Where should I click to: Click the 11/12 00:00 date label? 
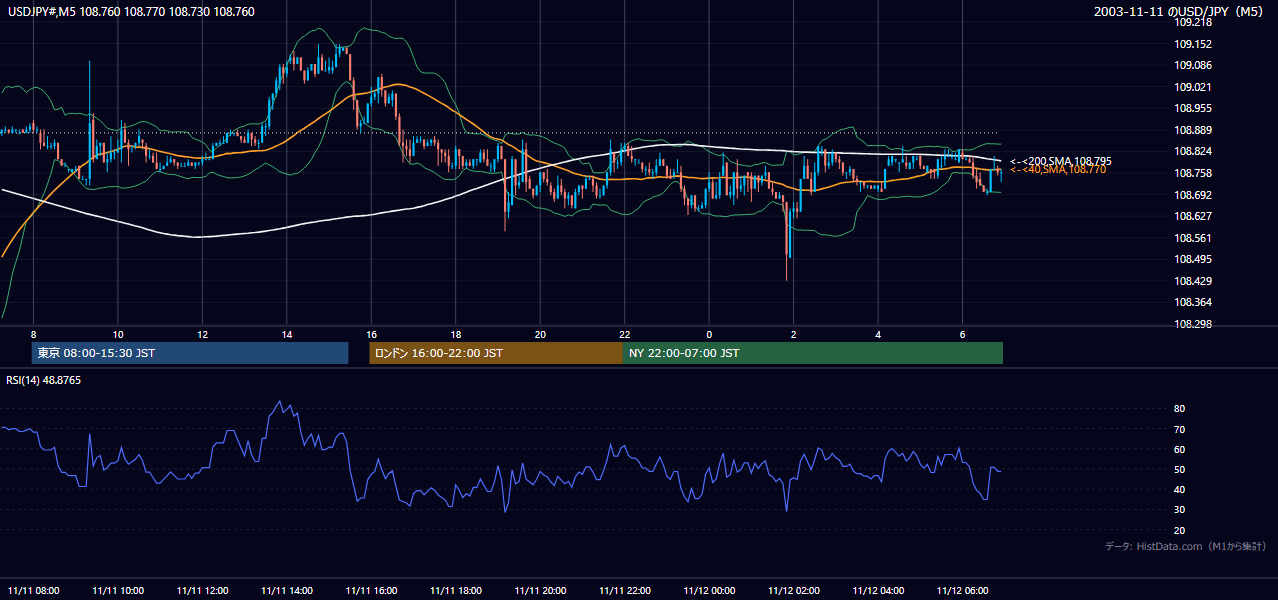pyautogui.click(x=709, y=590)
